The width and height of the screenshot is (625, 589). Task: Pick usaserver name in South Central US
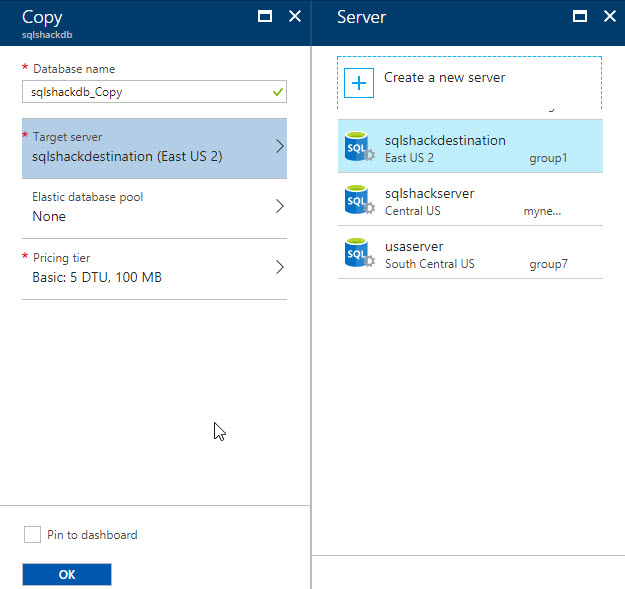413,246
